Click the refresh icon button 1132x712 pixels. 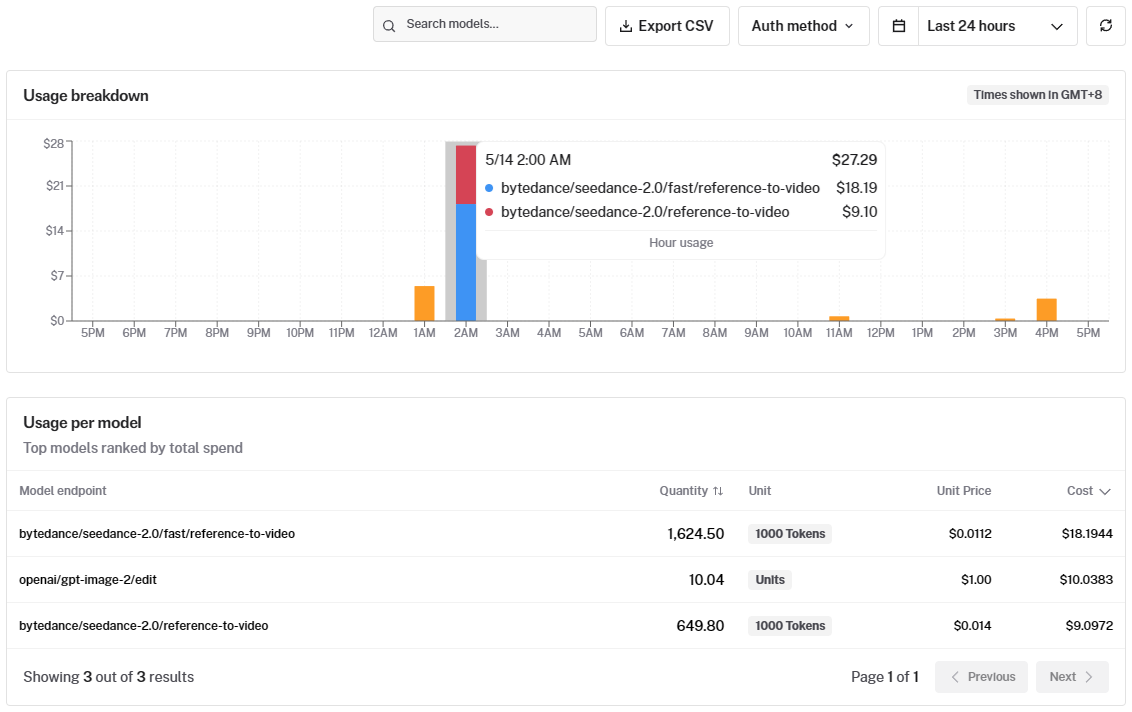(x=1105, y=26)
